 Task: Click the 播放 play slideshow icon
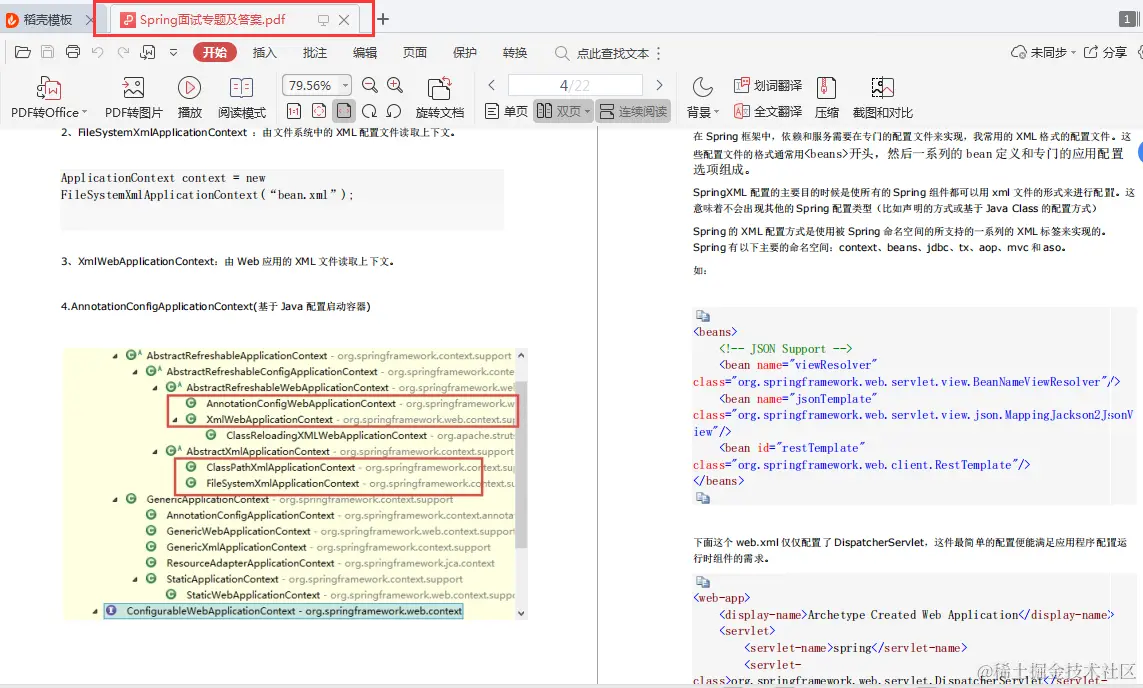pos(190,88)
